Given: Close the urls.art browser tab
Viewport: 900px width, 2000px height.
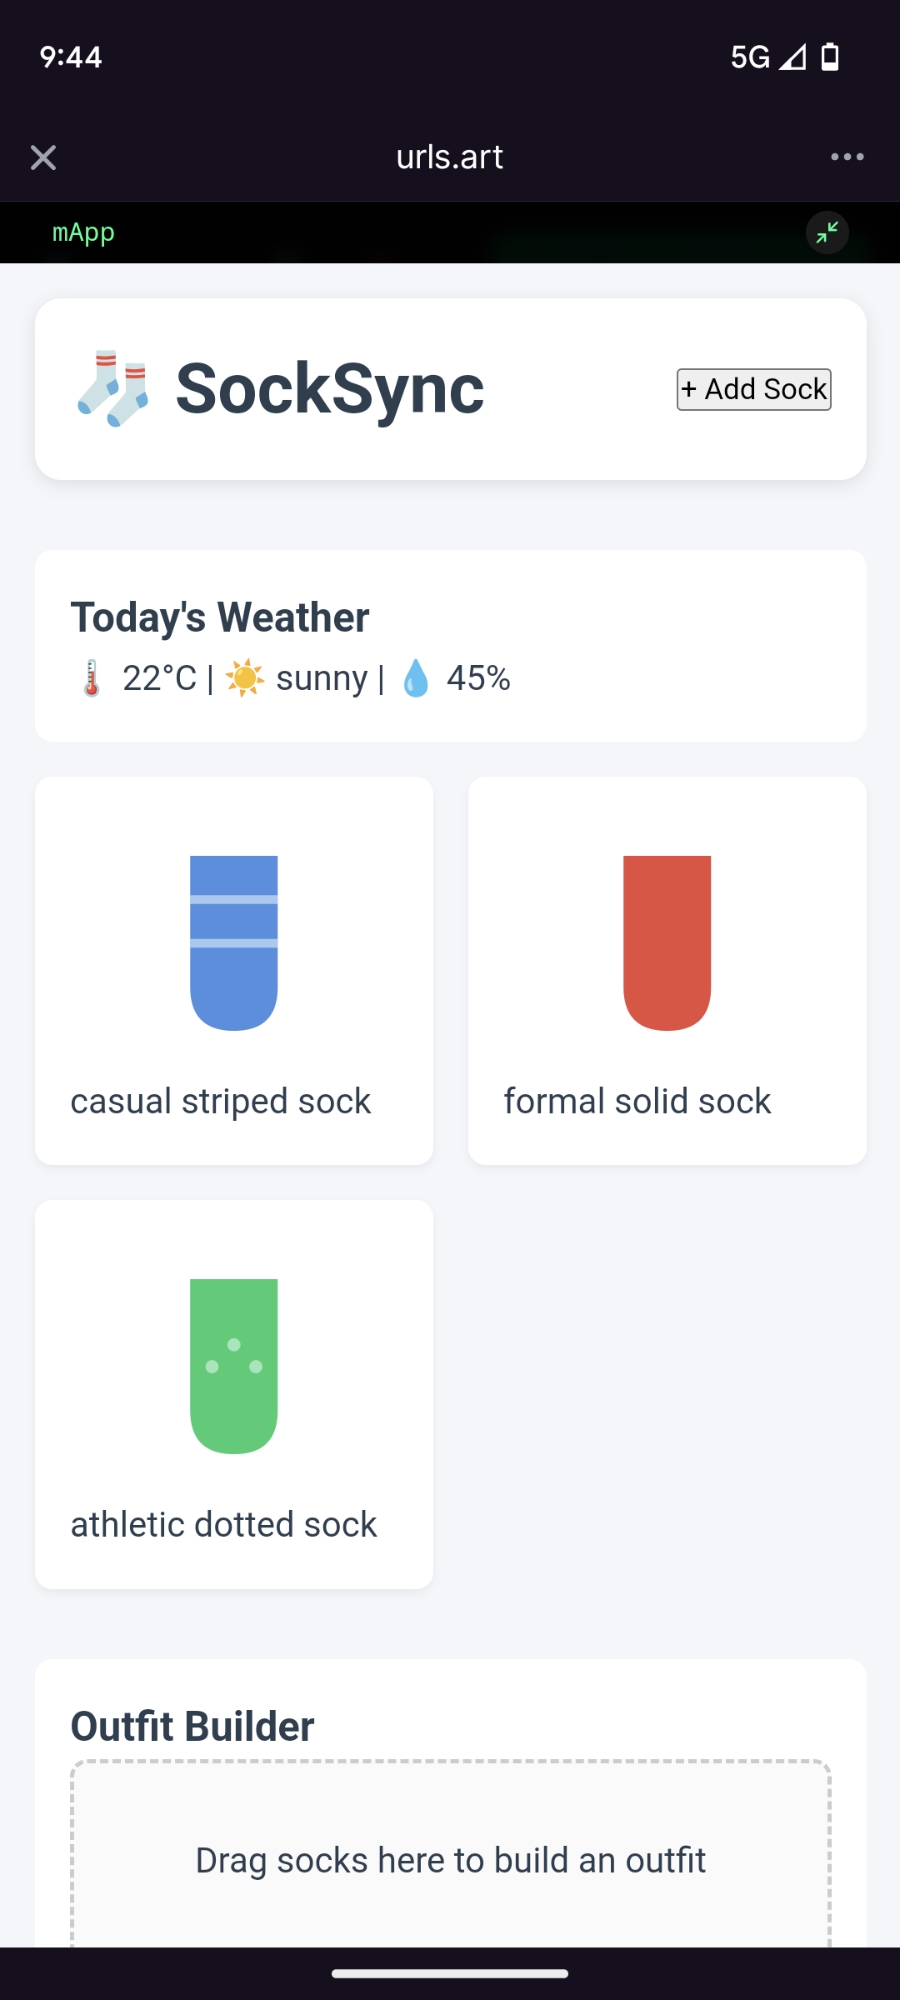Looking at the screenshot, I should 43,157.
